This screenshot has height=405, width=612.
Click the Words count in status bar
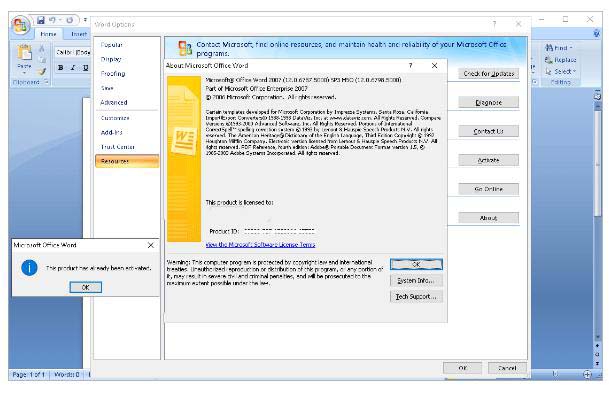click(x=66, y=375)
